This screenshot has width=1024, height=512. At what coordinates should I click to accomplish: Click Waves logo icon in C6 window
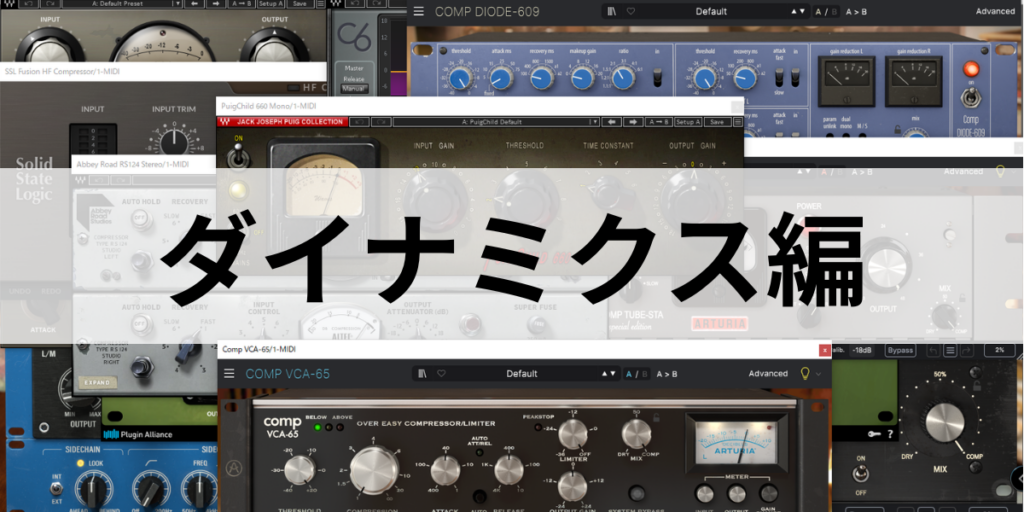[x=336, y=3]
